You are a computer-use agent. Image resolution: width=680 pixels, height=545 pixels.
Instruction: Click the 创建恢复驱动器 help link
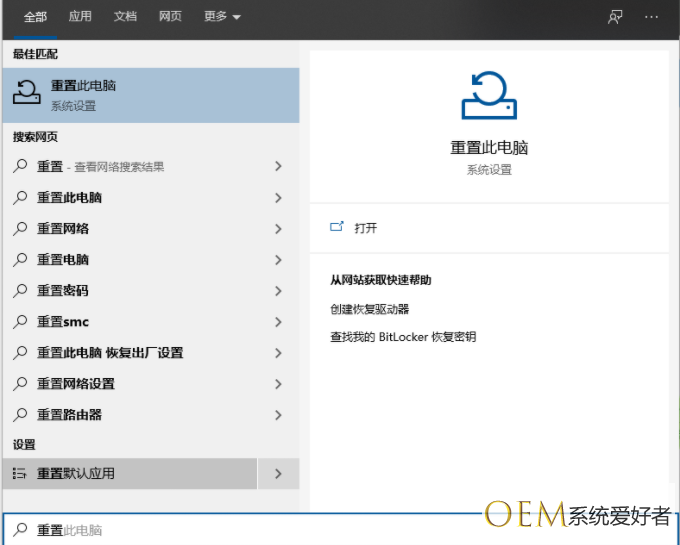tap(370, 309)
